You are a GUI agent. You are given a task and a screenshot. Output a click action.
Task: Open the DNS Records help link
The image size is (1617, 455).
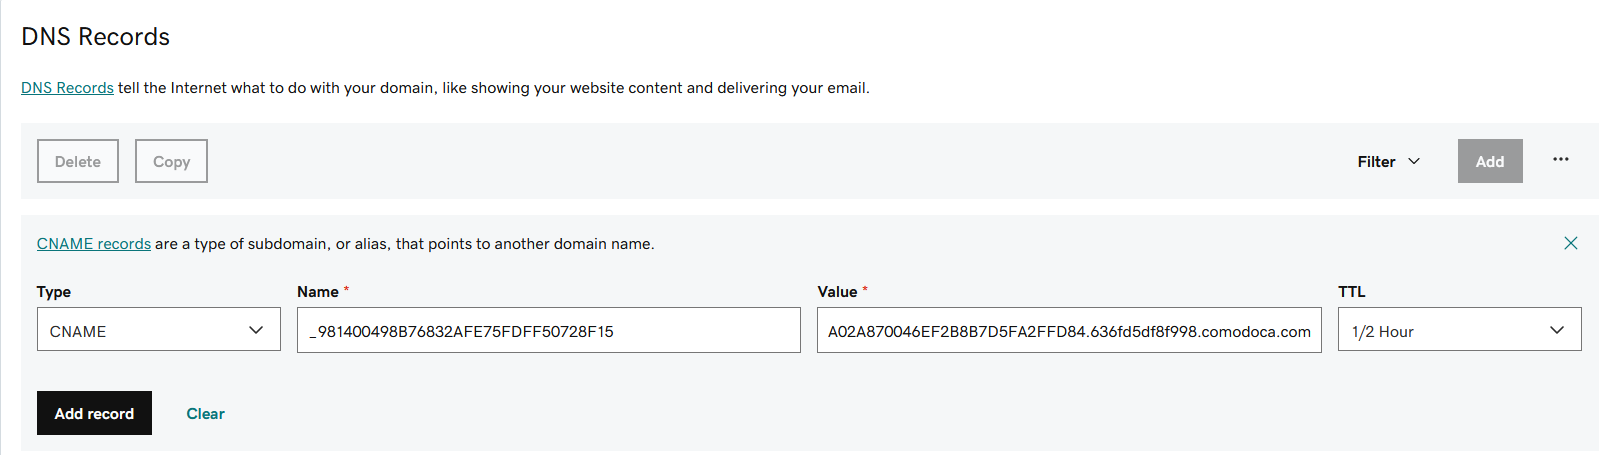point(67,88)
